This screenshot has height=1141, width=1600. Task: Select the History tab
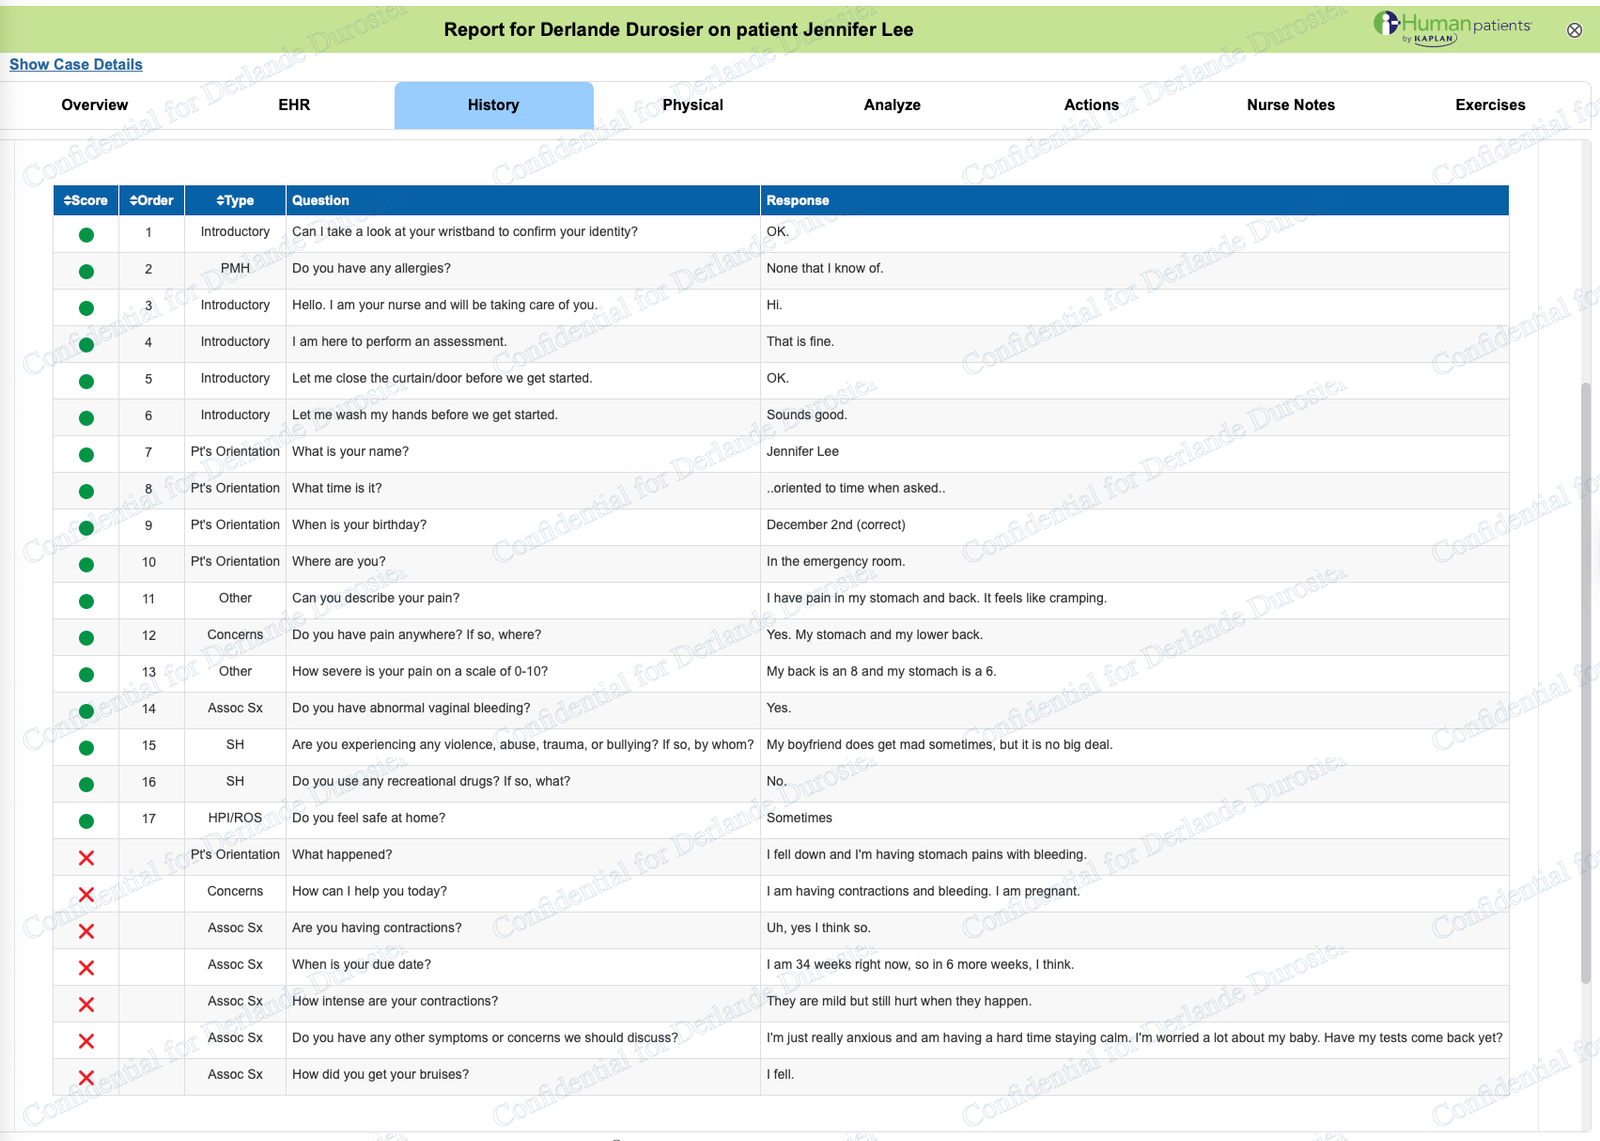click(494, 105)
